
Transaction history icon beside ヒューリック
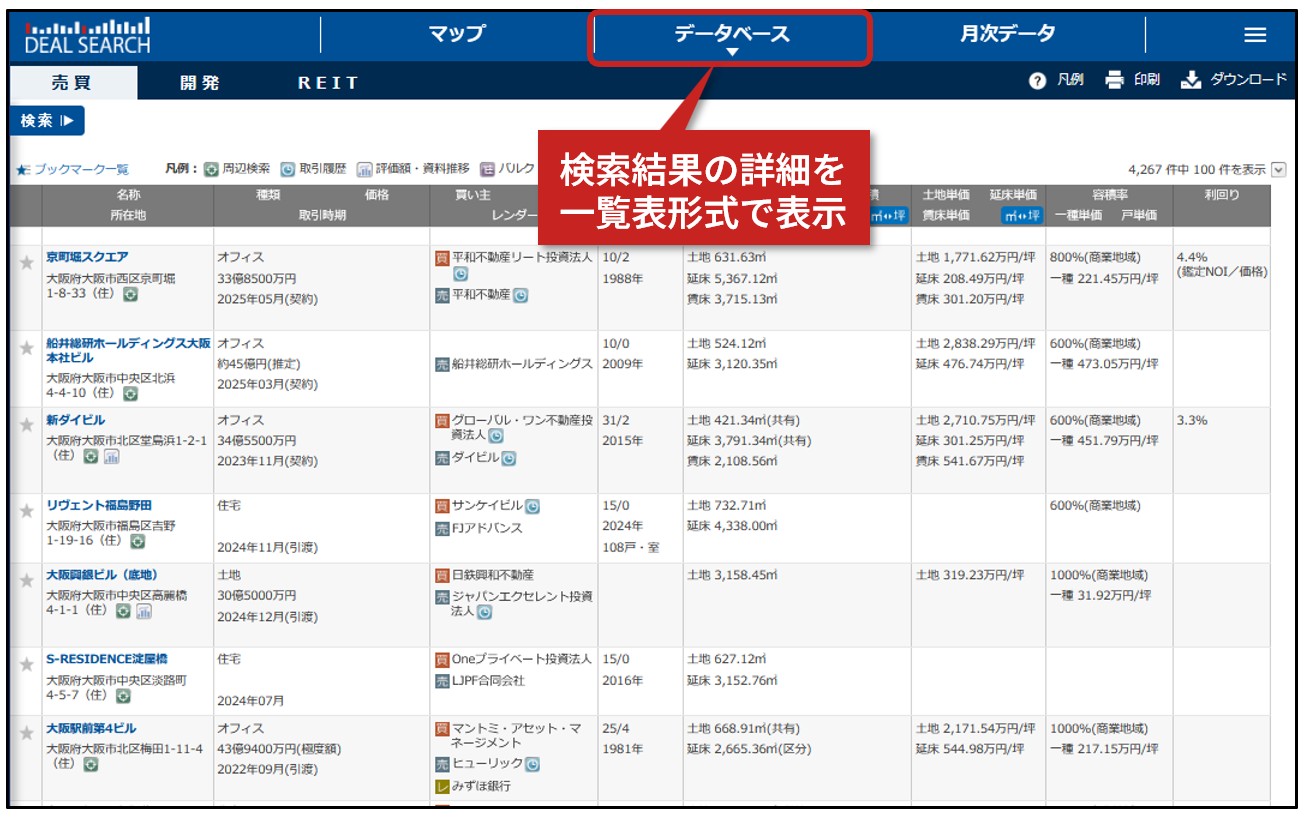coord(532,764)
